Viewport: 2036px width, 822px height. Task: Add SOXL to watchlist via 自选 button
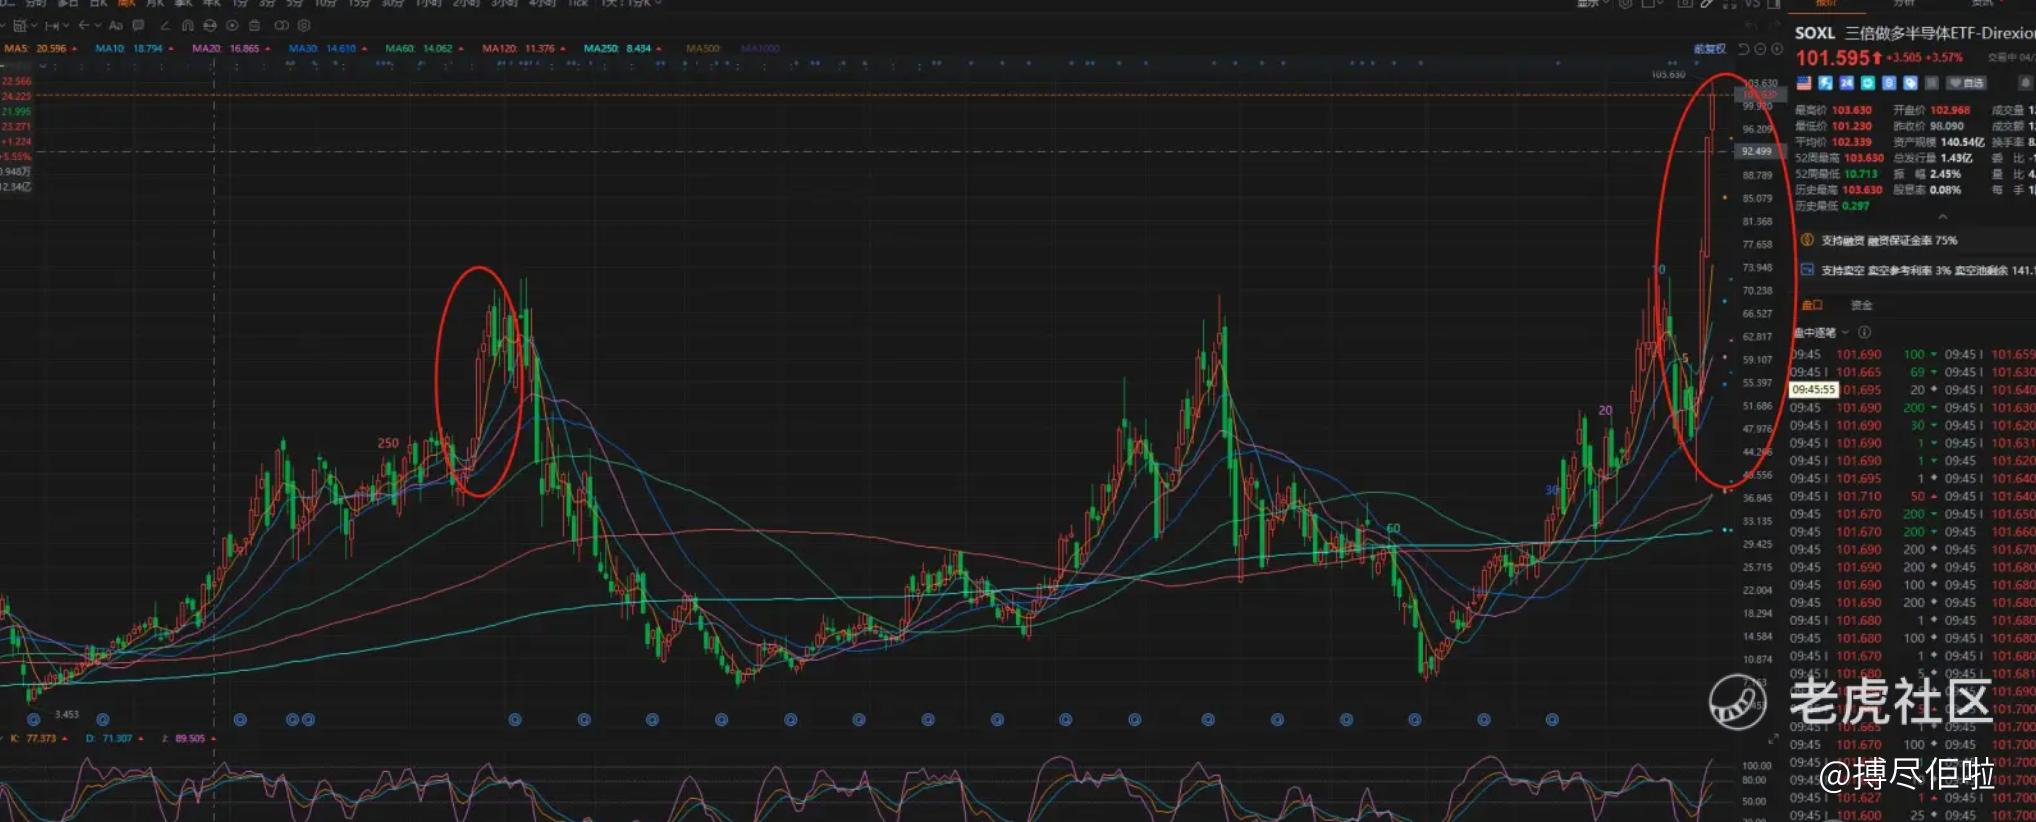click(1966, 83)
